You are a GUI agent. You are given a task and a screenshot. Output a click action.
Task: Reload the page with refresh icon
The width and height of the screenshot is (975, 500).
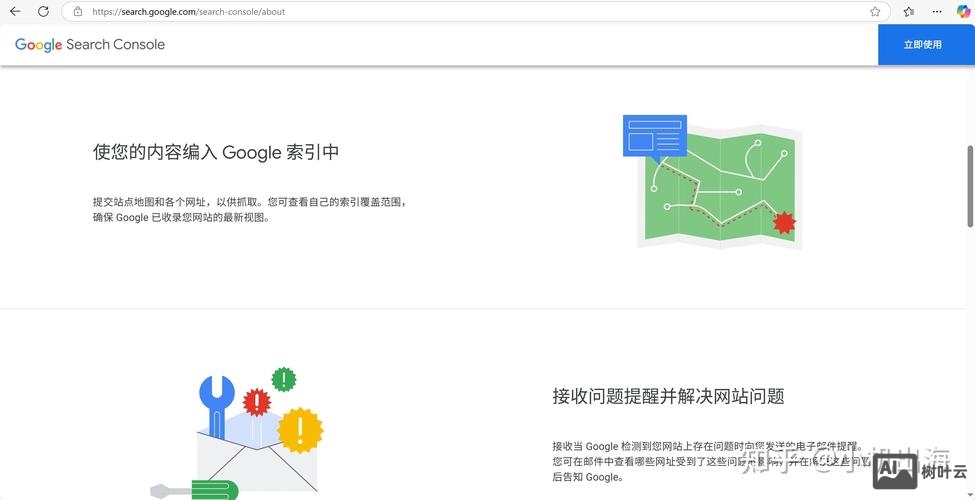[44, 11]
